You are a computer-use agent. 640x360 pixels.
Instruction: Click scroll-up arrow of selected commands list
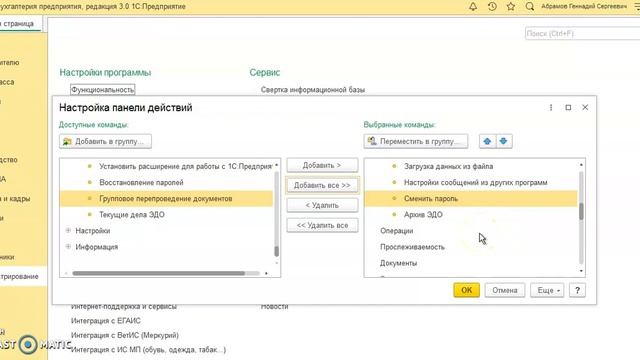coord(581,165)
